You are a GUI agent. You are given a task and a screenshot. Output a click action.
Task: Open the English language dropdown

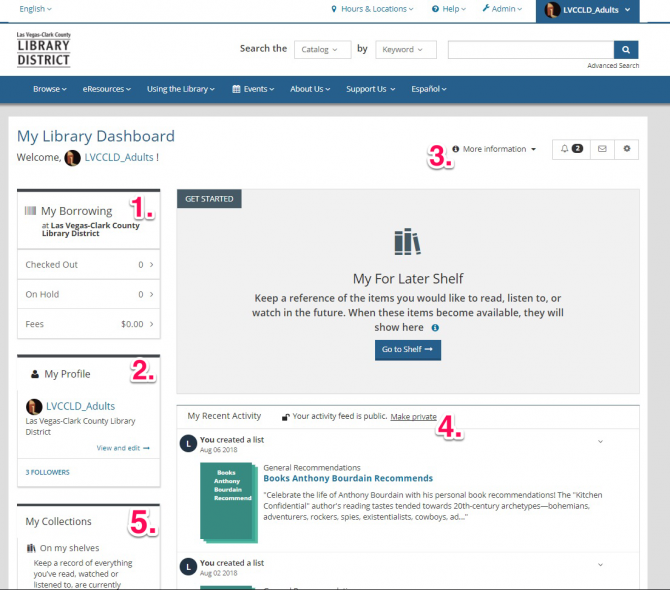tap(35, 9)
